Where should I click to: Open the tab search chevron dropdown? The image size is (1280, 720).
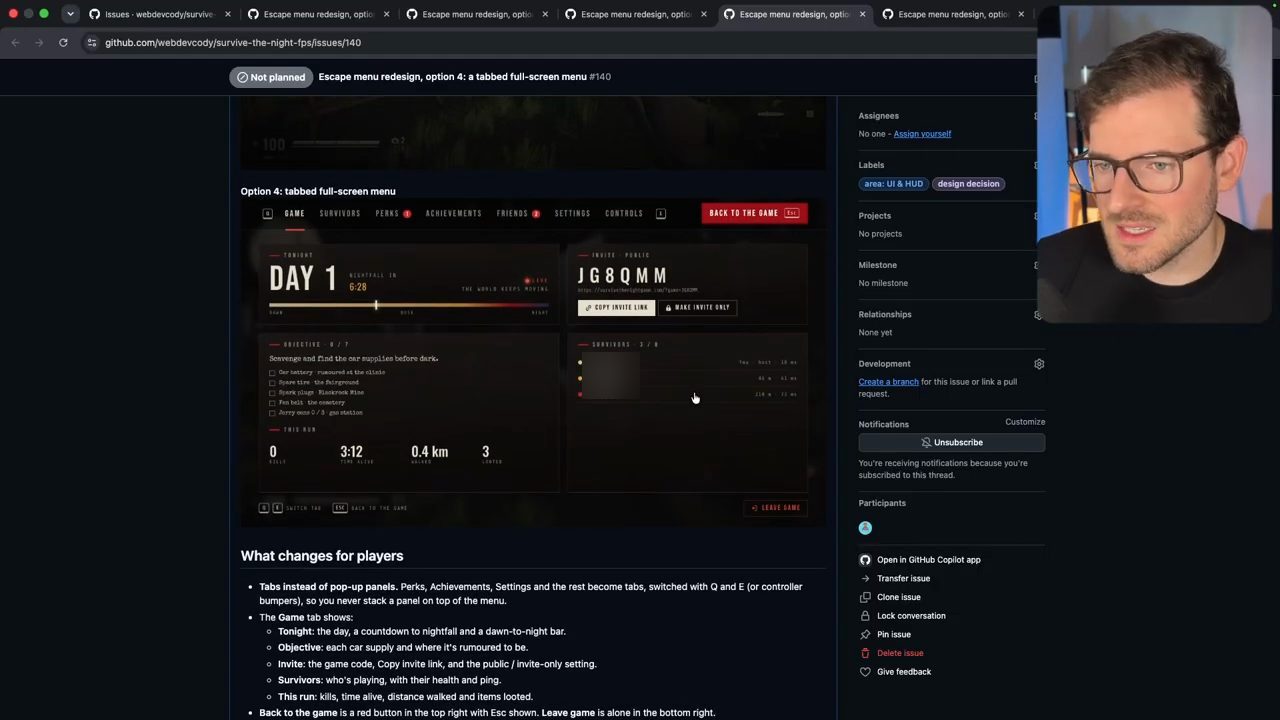[x=70, y=14]
